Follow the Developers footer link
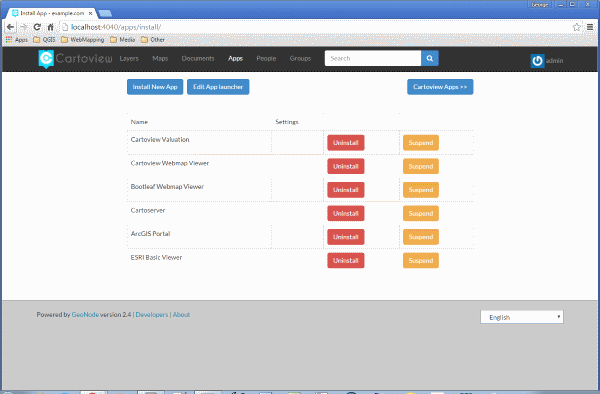The image size is (600, 394). [x=152, y=314]
